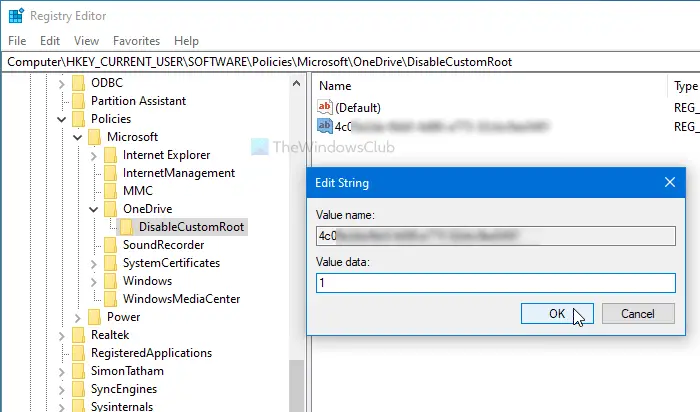The height and width of the screenshot is (412, 700).
Task: Click the Value data field
Action: 496,283
